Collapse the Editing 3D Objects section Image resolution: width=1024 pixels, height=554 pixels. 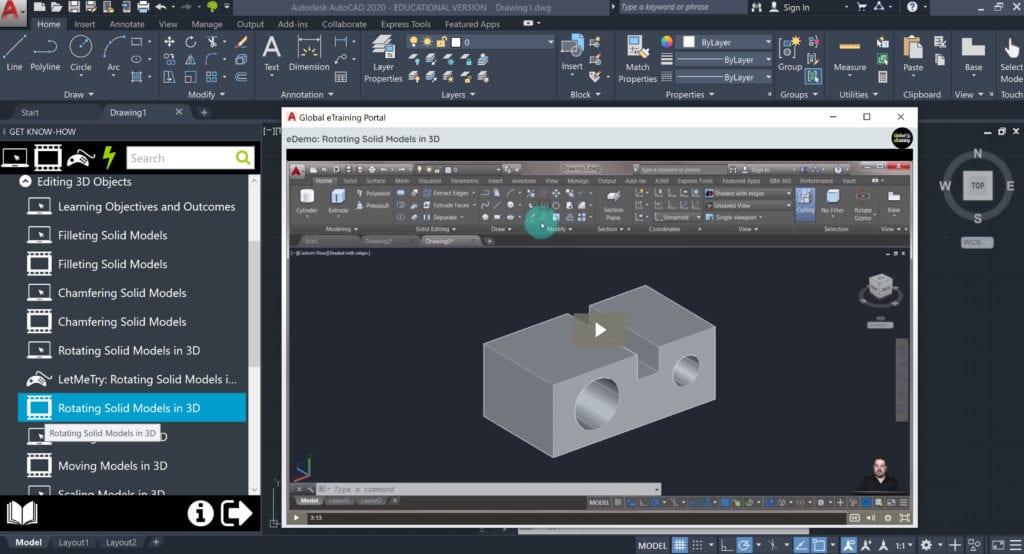point(25,181)
